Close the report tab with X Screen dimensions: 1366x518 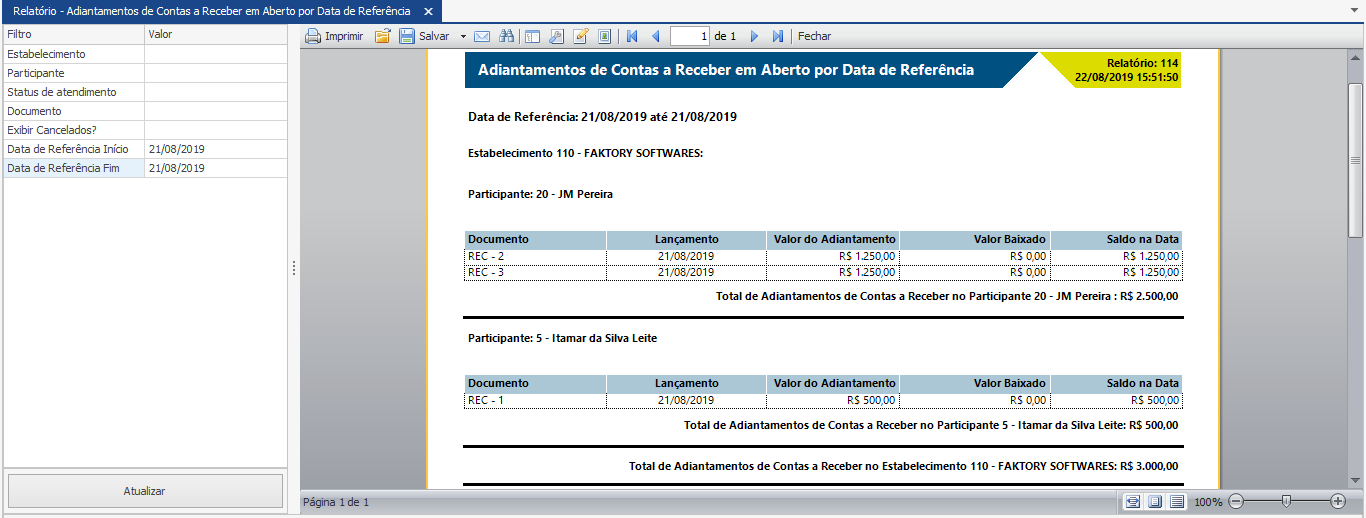[x=427, y=11]
